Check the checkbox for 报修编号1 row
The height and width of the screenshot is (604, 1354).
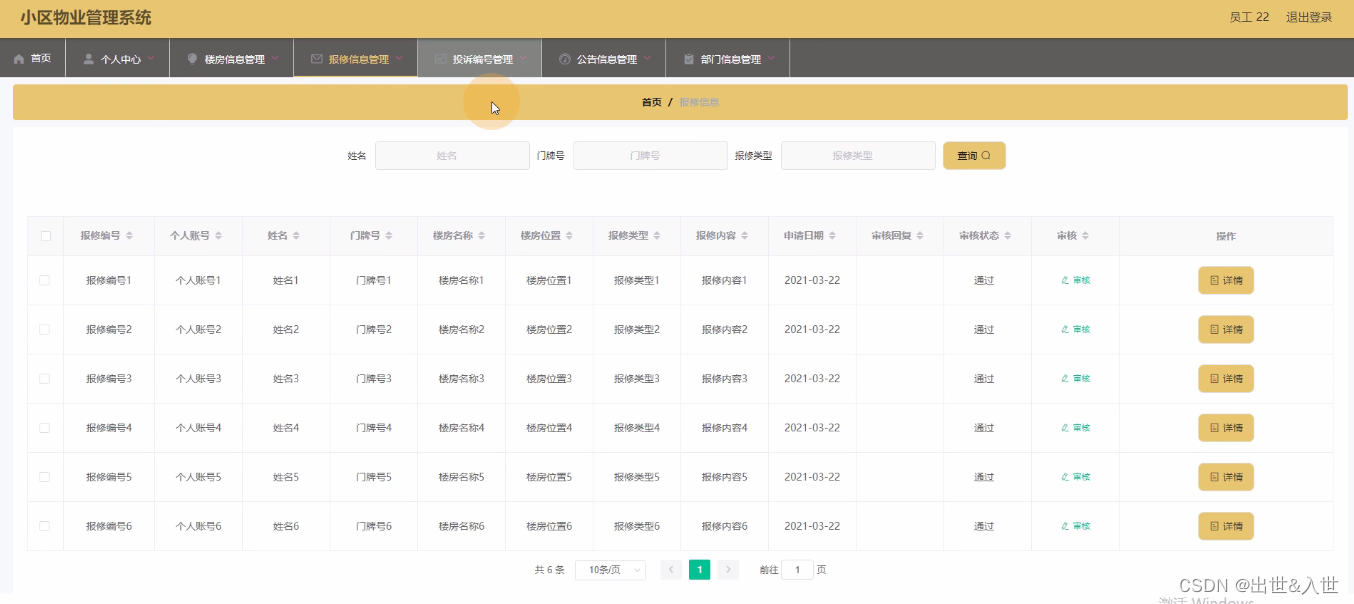coord(45,280)
